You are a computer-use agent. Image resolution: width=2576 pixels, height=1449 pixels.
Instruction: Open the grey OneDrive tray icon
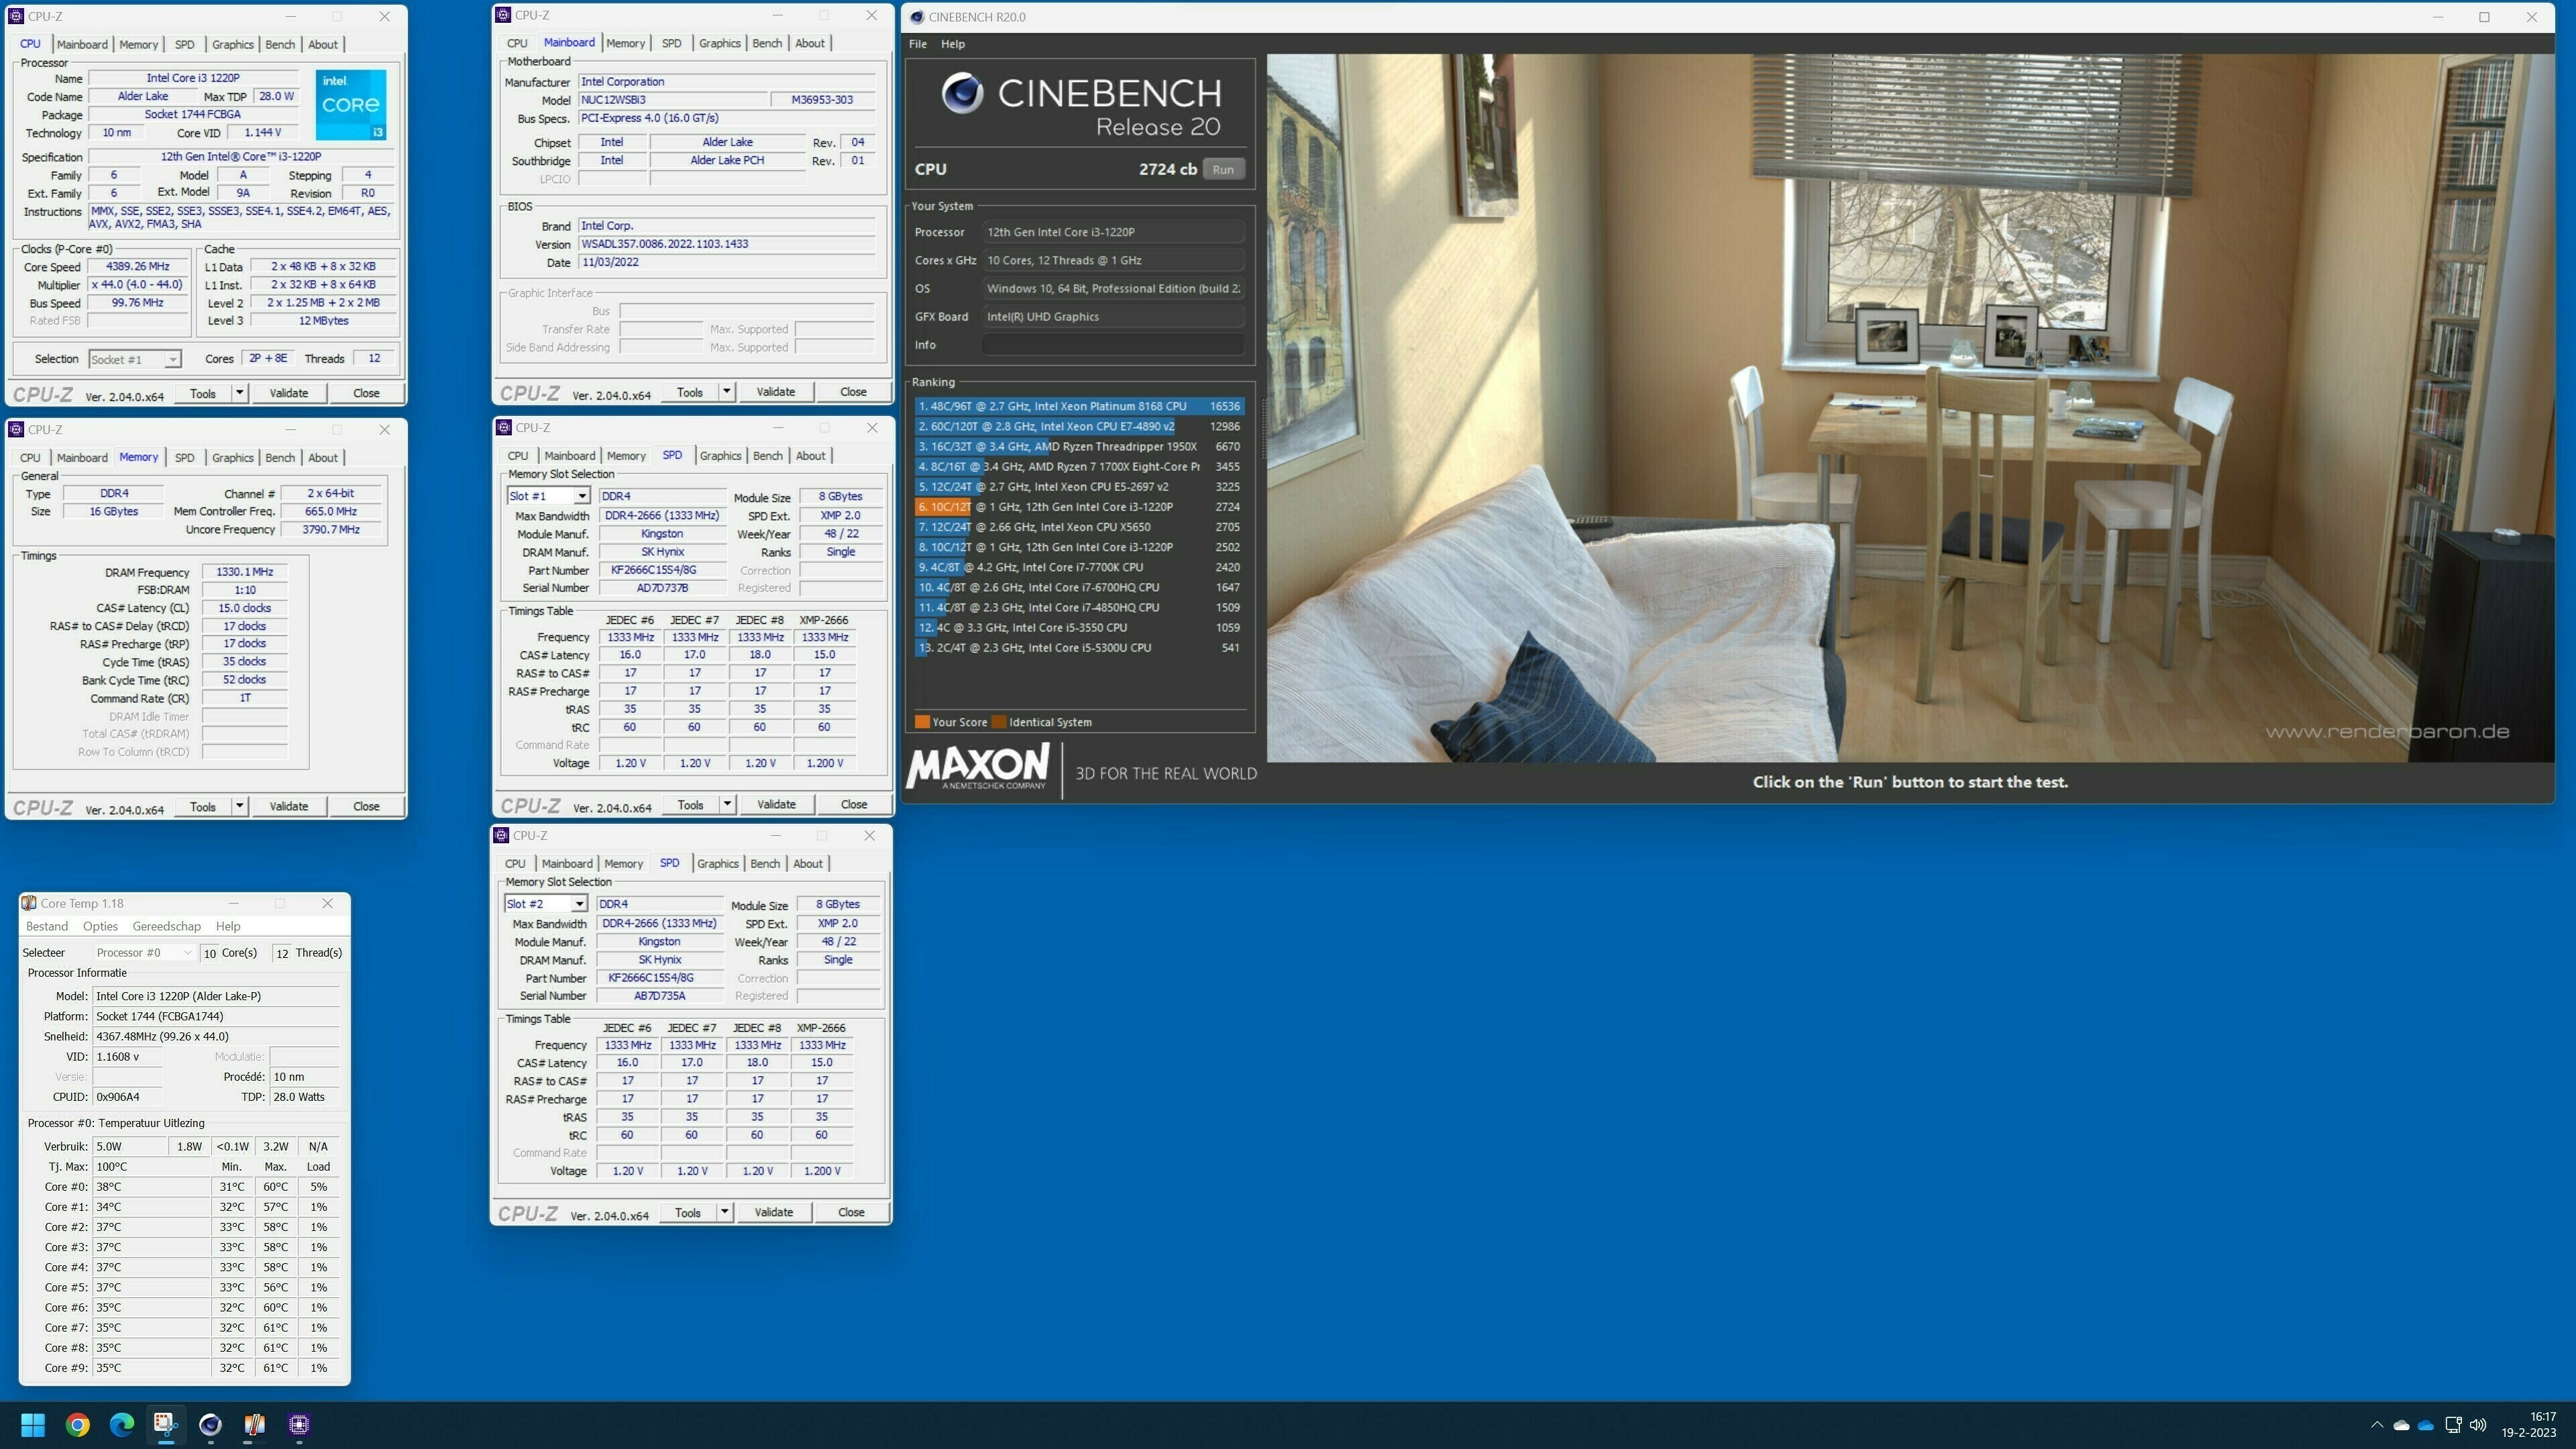[2401, 1425]
